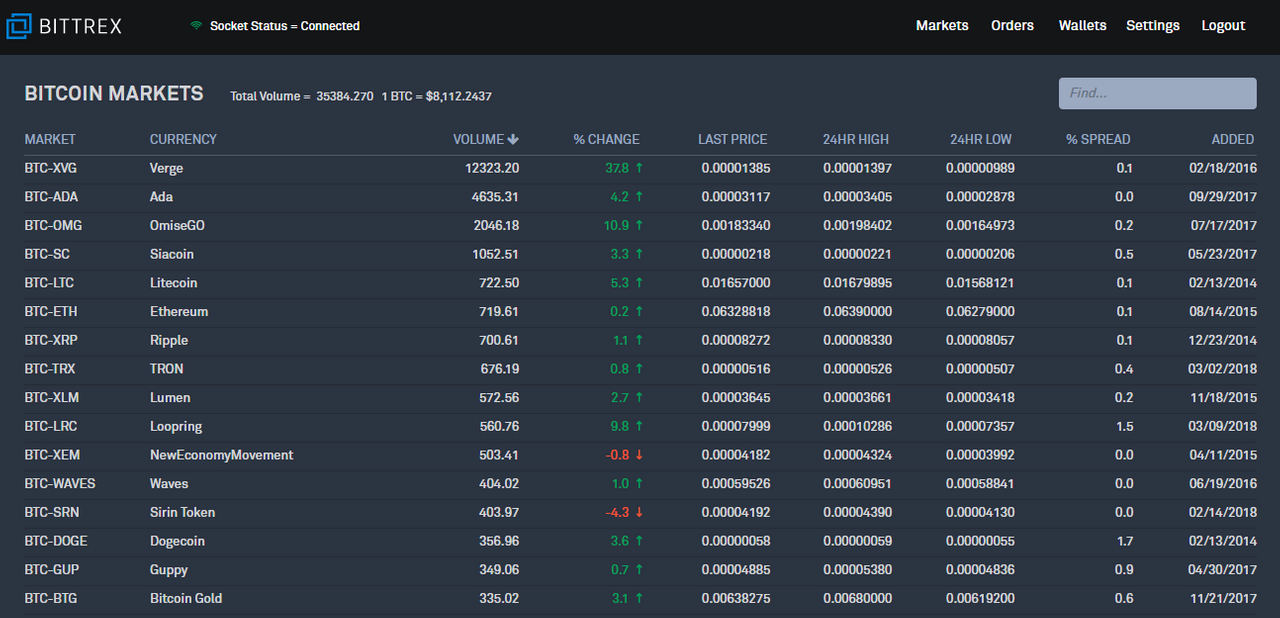Click the red down arrow in Sirin Token row
The width and height of the screenshot is (1280, 618).
(638, 512)
